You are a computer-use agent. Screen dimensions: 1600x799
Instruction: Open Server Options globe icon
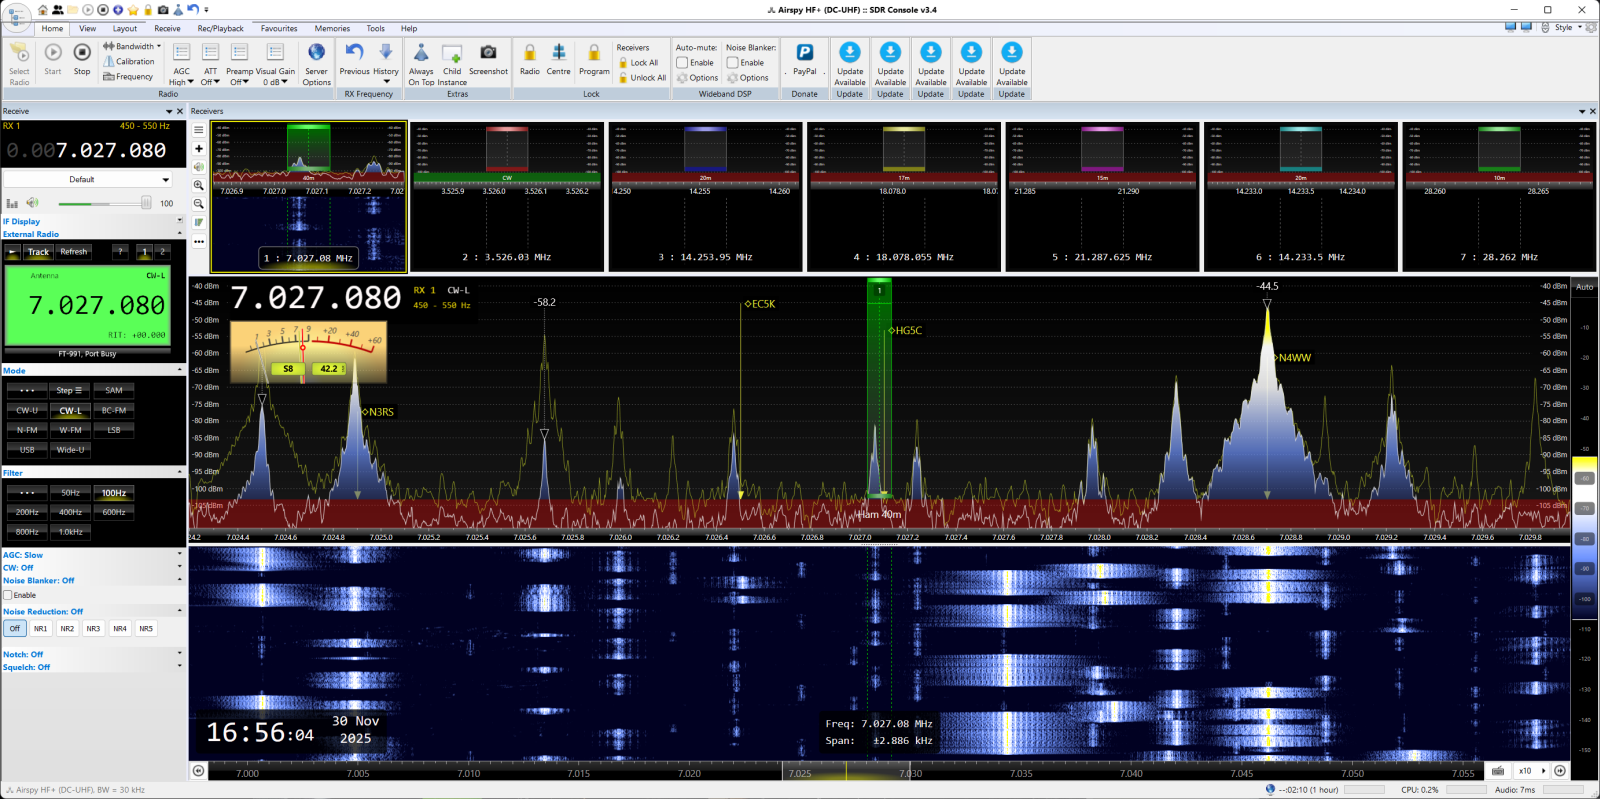tap(316, 53)
